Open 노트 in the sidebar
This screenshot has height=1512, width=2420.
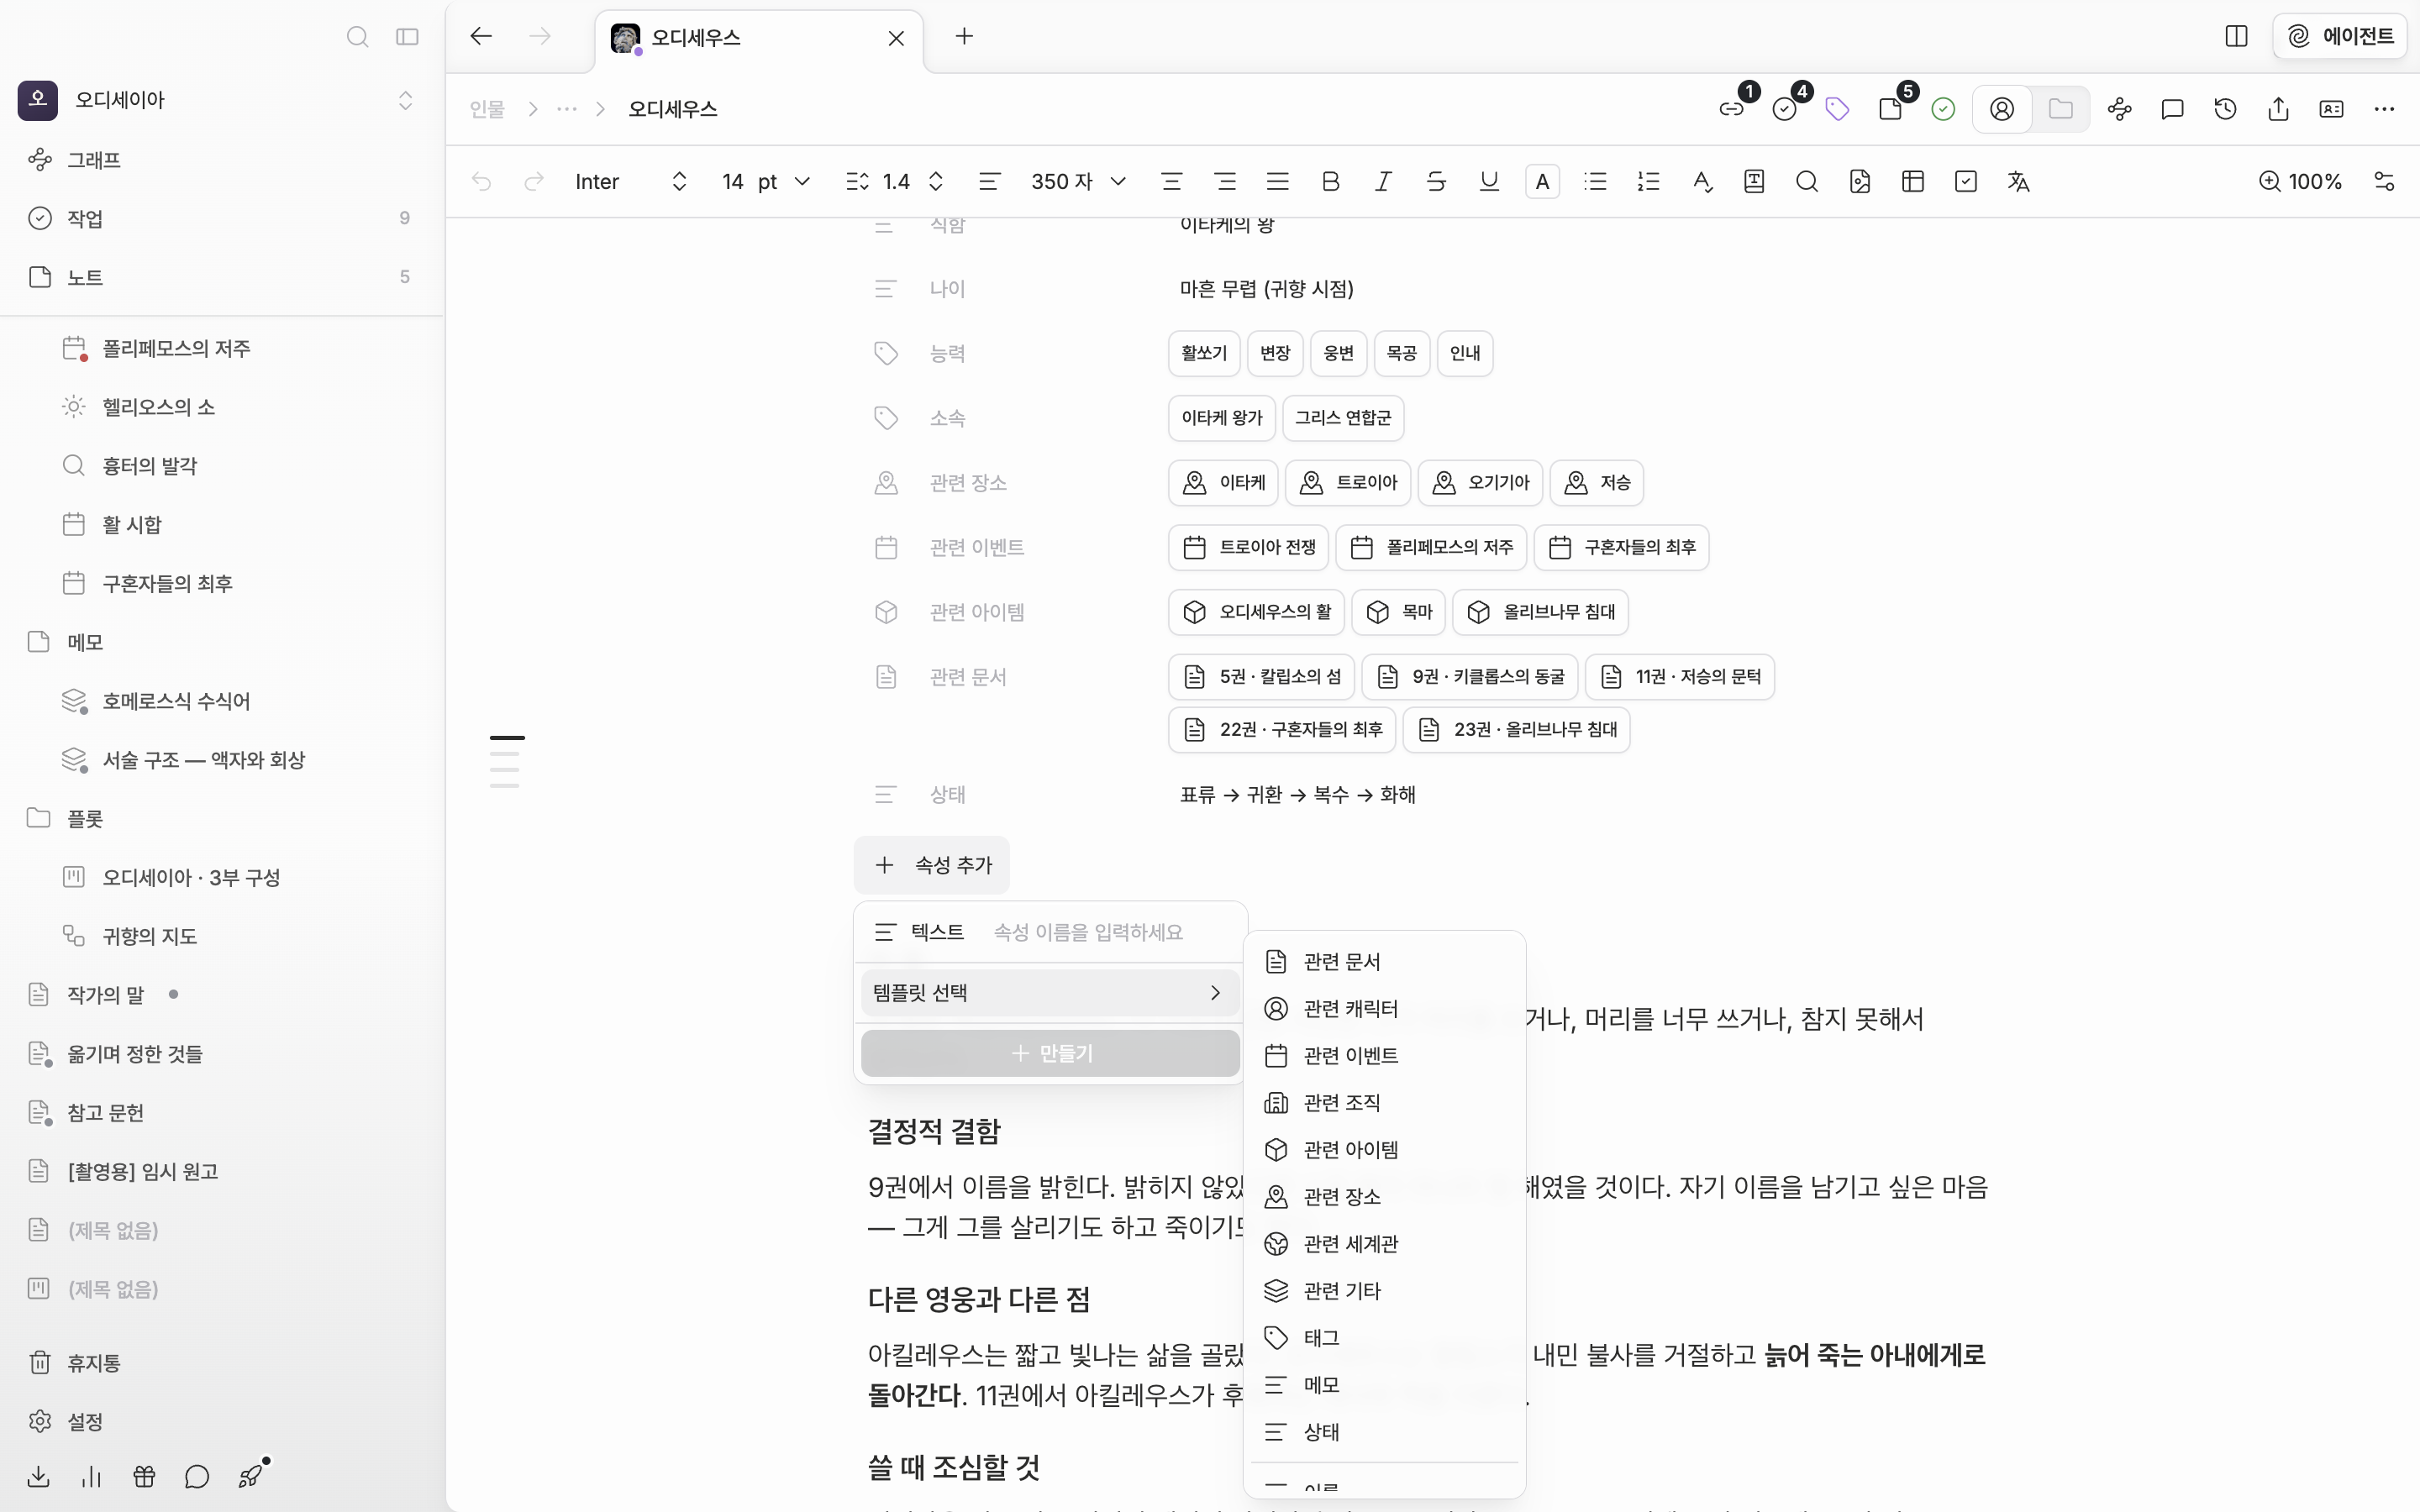pos(221,277)
